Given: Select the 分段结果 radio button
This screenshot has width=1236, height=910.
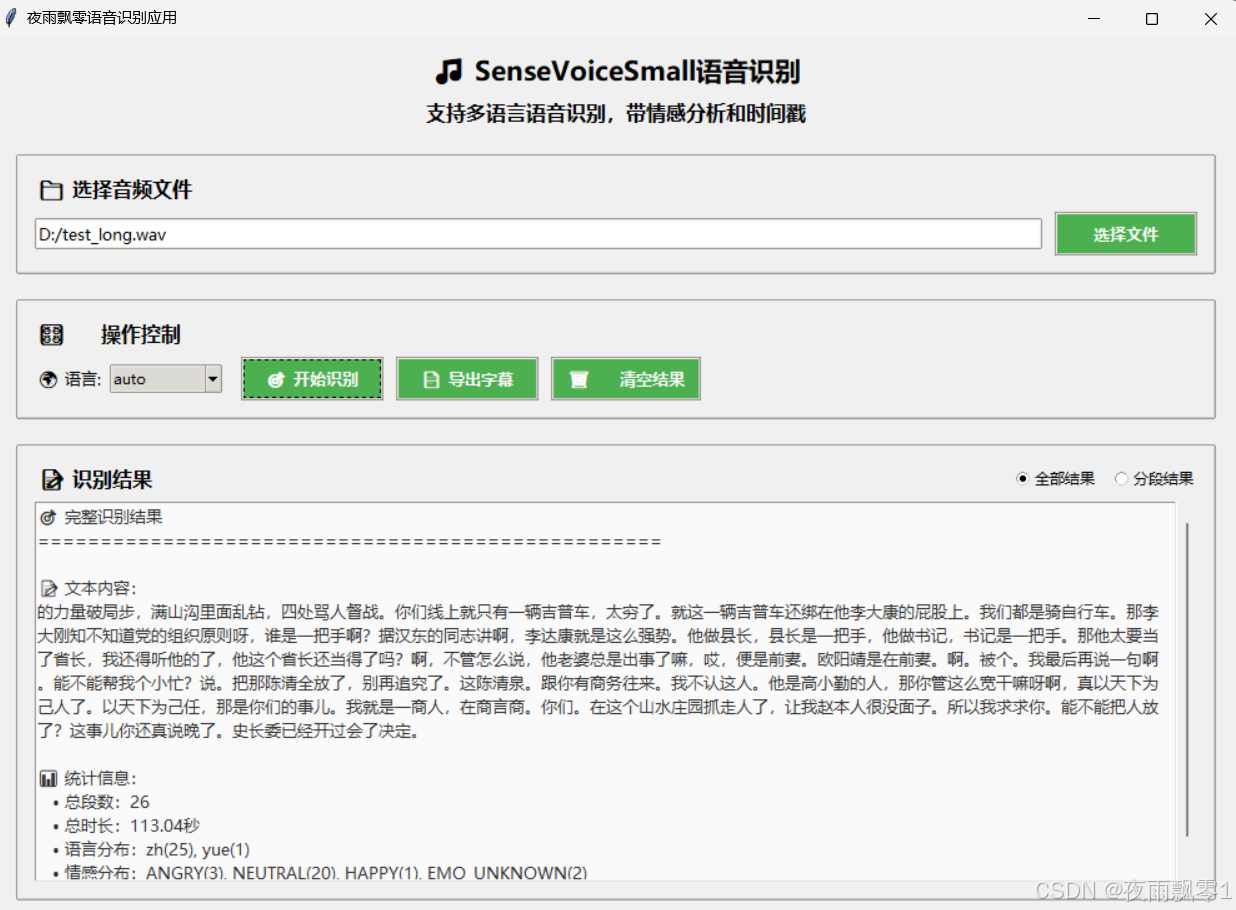Looking at the screenshot, I should (1122, 478).
